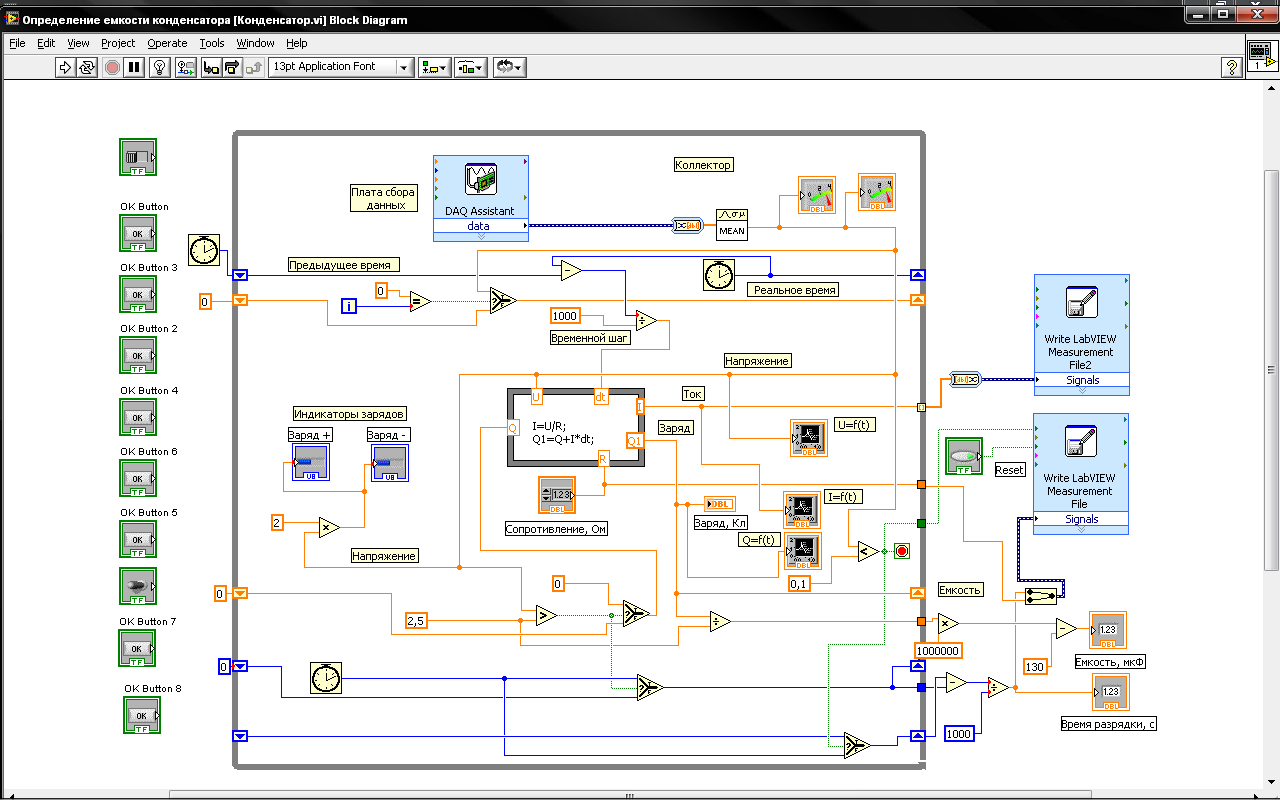
Task: Toggle Retain Wire Values button
Action: click(x=186, y=67)
